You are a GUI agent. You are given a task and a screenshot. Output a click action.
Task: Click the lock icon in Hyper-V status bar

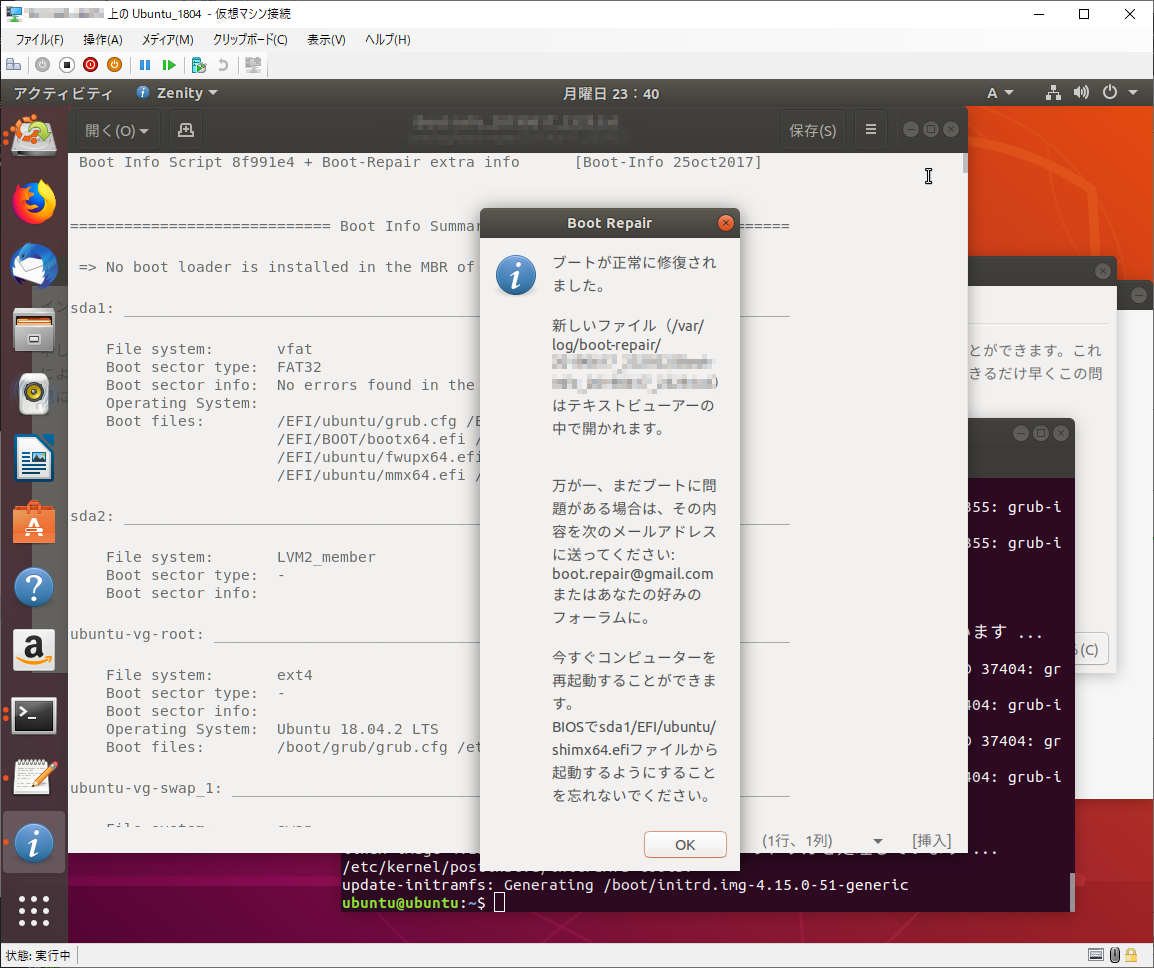click(x=1130, y=955)
